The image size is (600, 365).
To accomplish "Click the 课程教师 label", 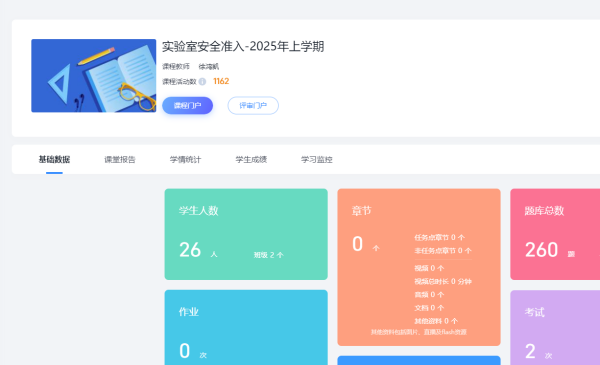I will tap(176, 67).
